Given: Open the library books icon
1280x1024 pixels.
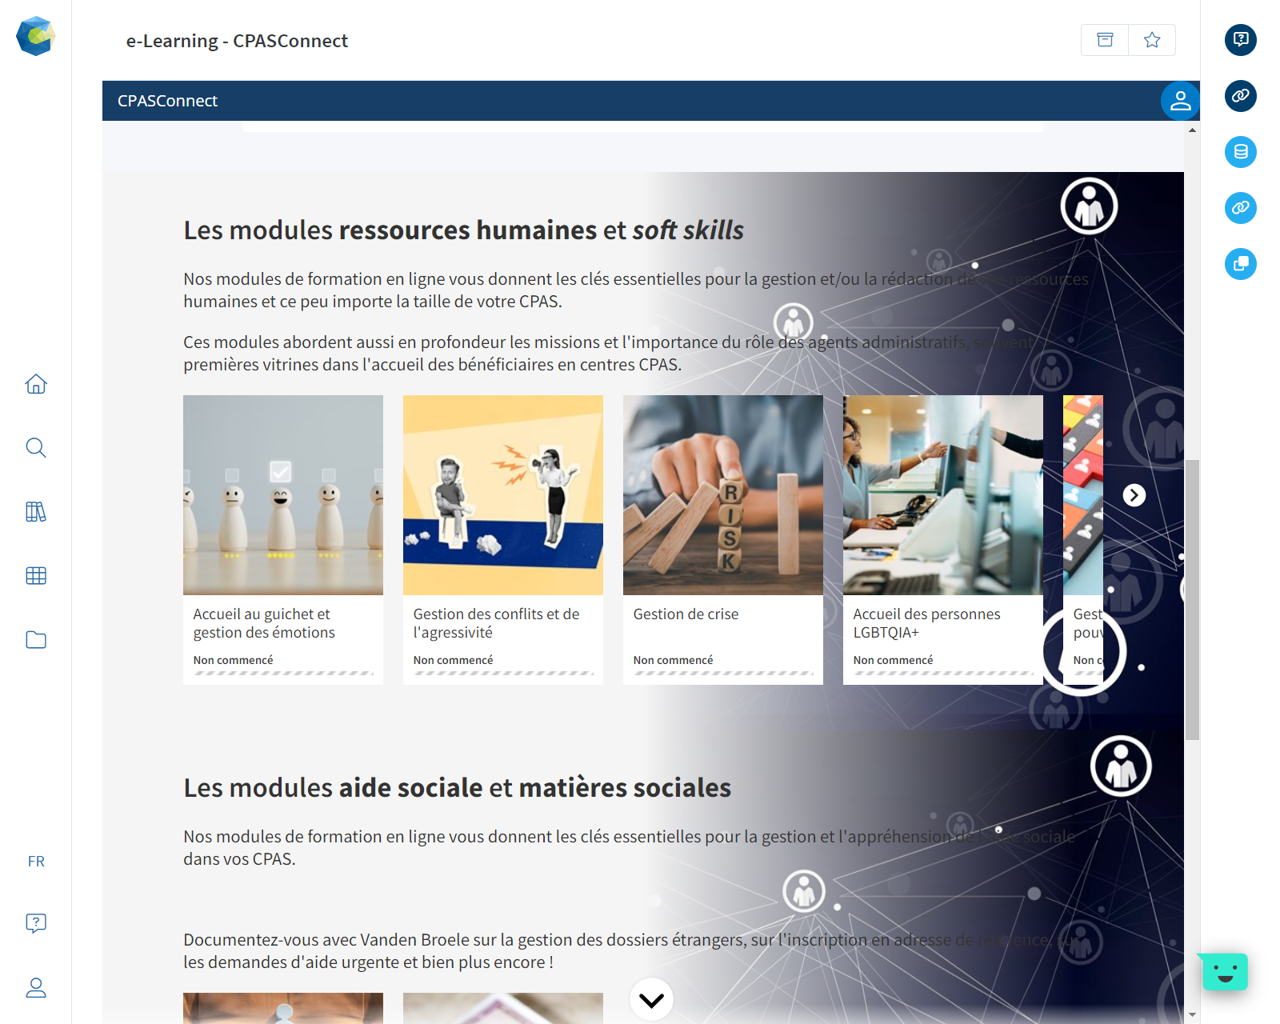Looking at the screenshot, I should click(x=36, y=512).
